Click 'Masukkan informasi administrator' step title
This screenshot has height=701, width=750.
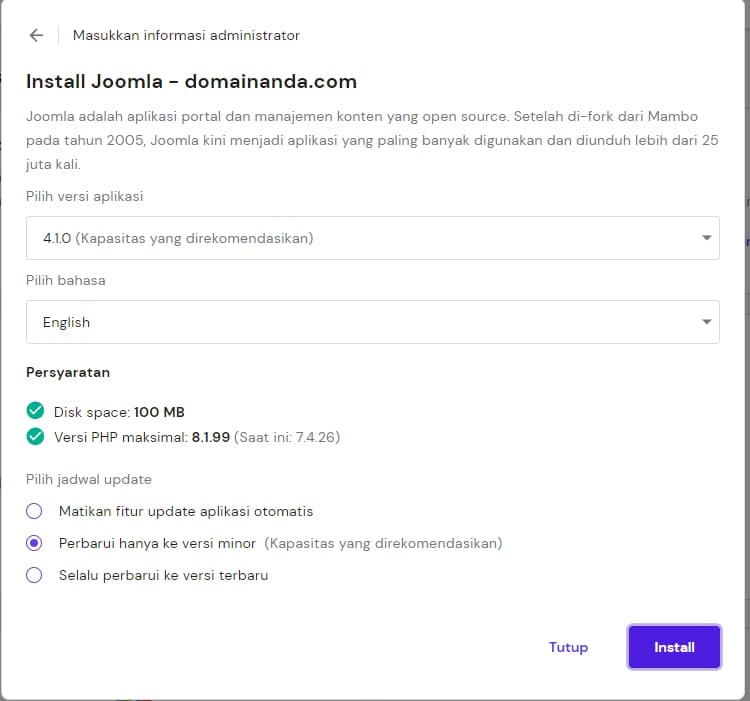pyautogui.click(x=186, y=35)
